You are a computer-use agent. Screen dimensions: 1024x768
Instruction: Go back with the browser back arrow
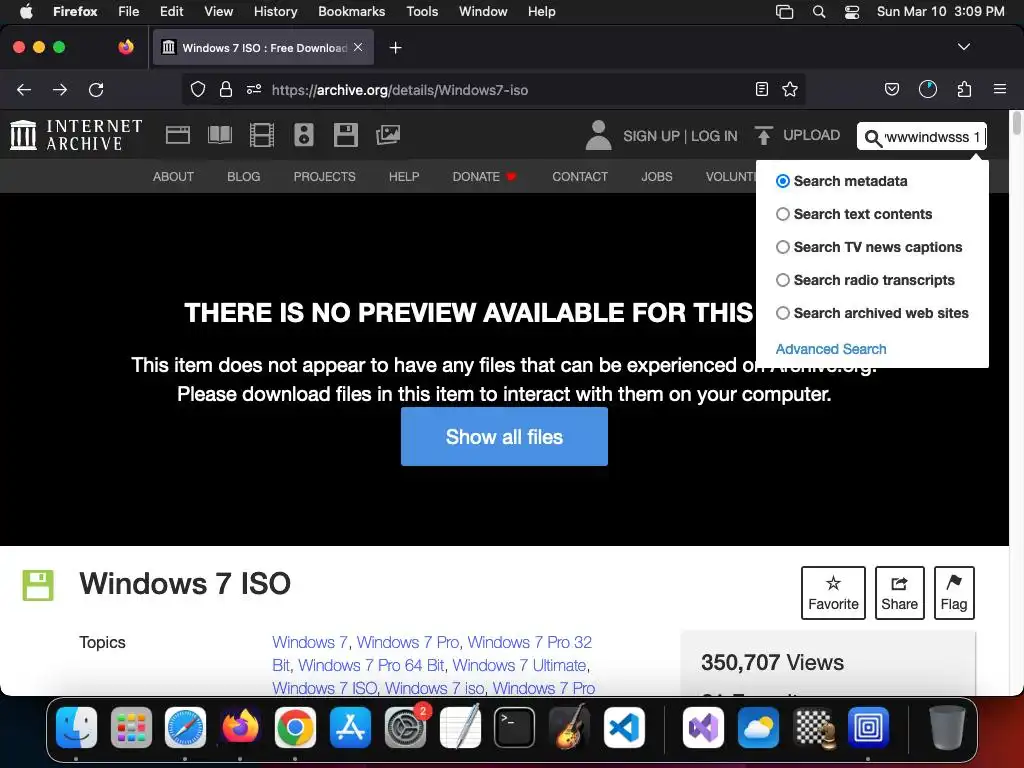(24, 89)
